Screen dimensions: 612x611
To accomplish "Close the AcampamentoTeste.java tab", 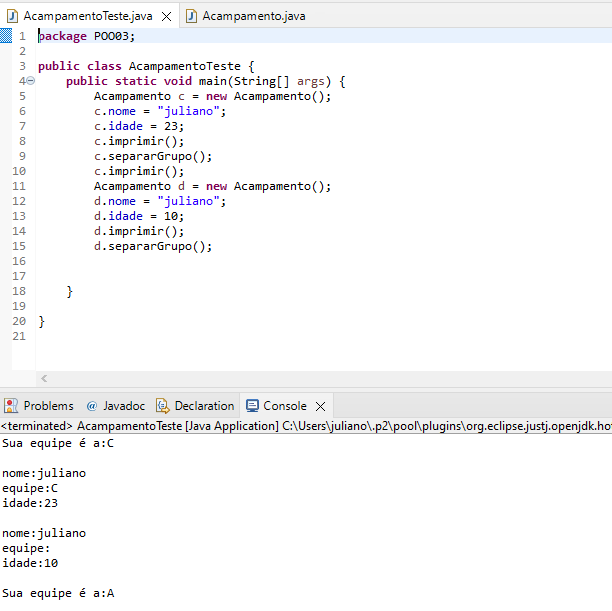I will pyautogui.click(x=167, y=16).
